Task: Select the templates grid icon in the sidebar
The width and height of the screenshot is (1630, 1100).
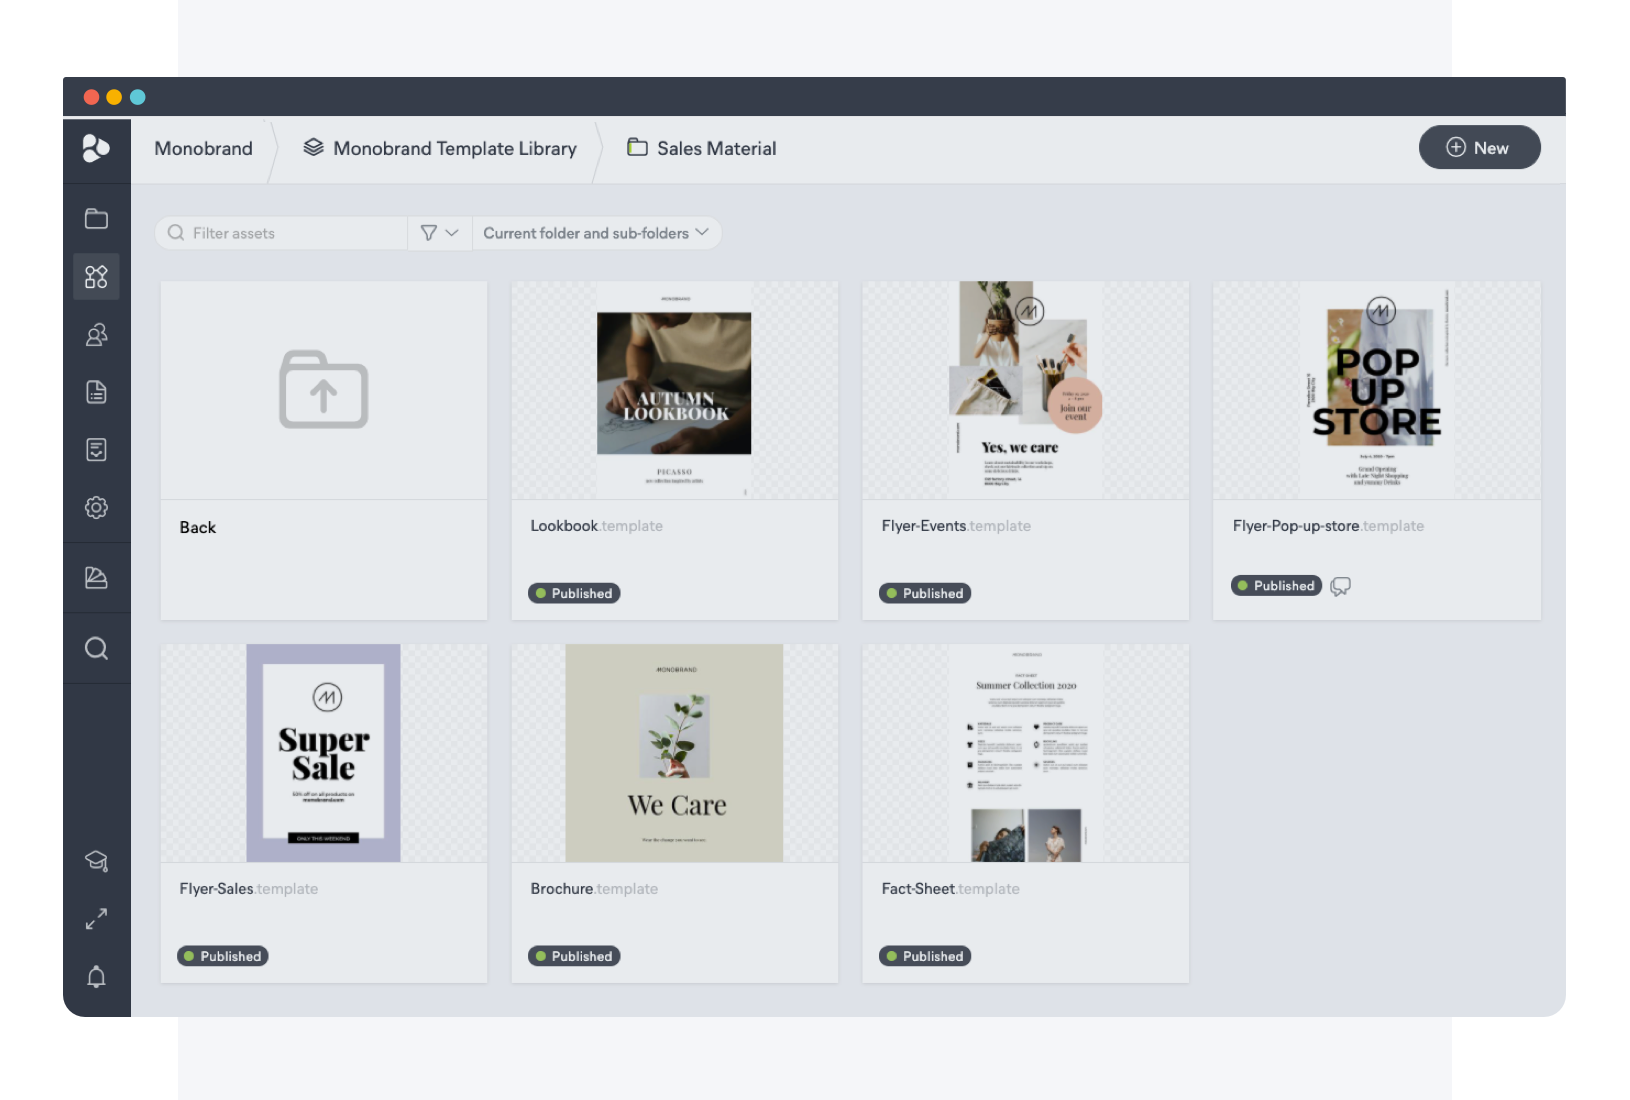Action: 96,277
